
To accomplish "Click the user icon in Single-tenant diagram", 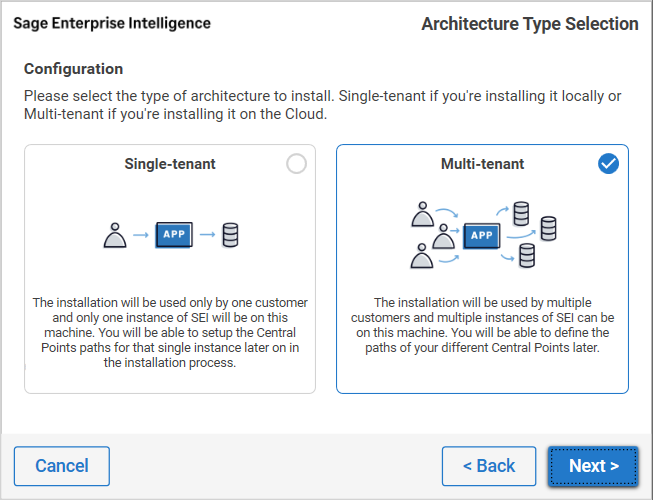I will (x=116, y=236).
